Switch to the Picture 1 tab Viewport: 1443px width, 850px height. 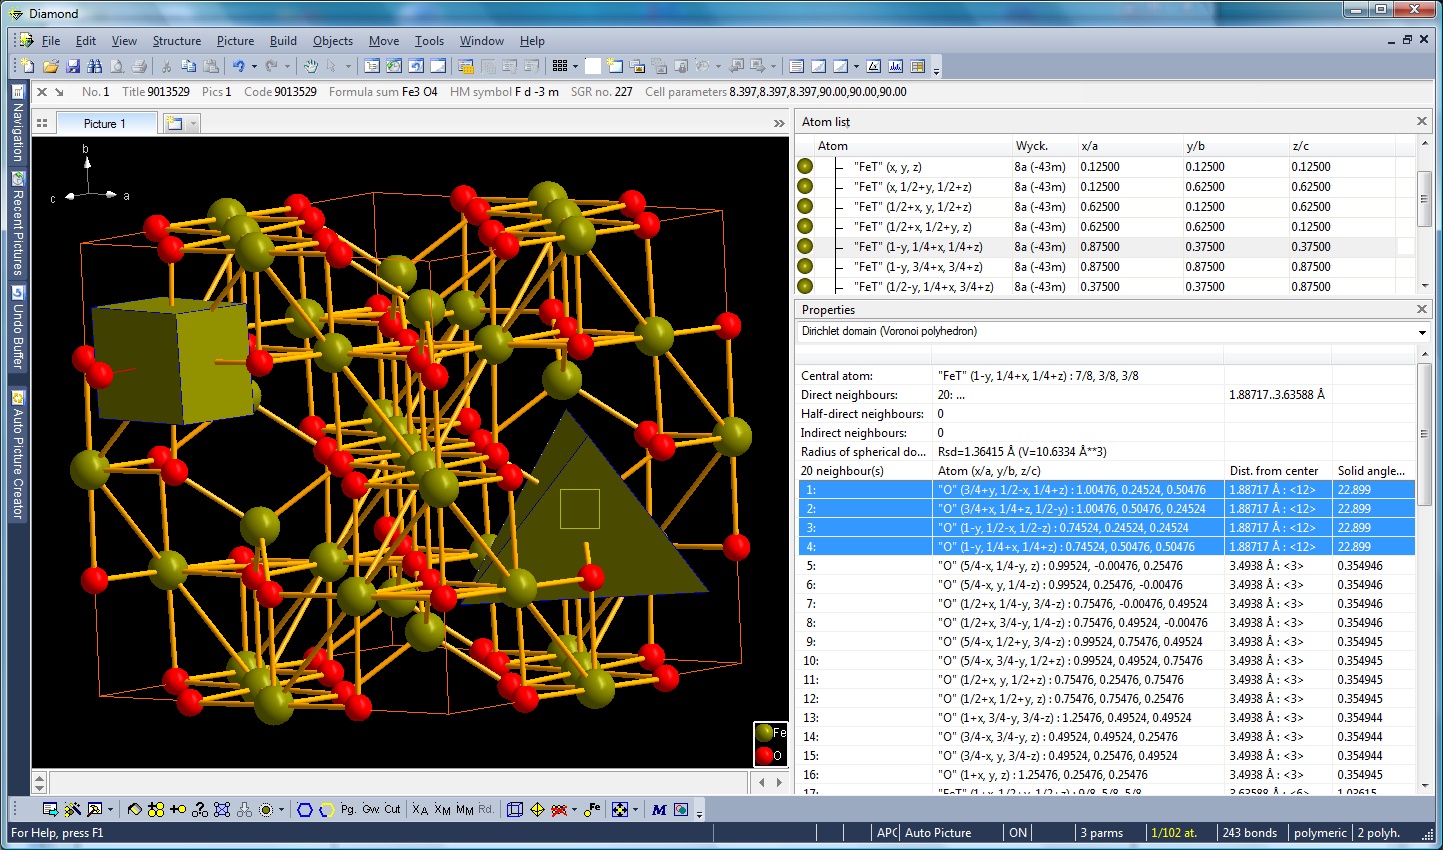point(104,124)
